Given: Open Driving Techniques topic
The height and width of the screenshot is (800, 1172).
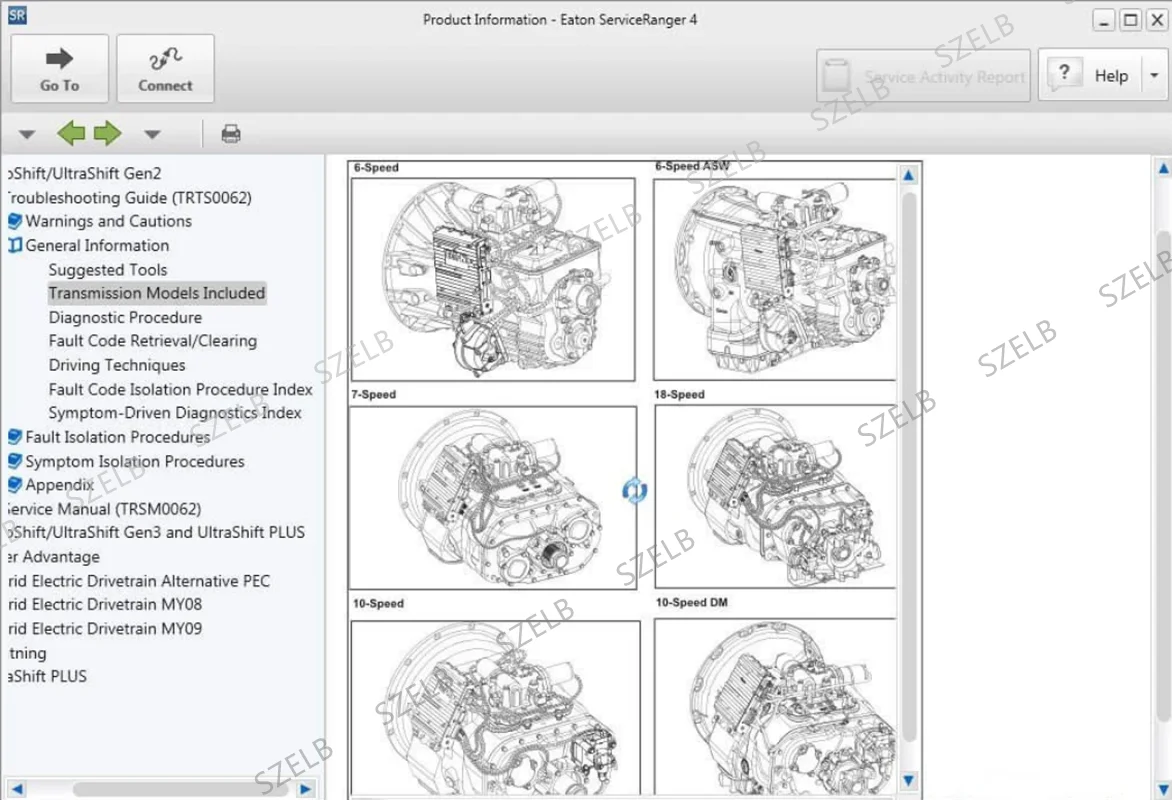Looking at the screenshot, I should coord(117,366).
